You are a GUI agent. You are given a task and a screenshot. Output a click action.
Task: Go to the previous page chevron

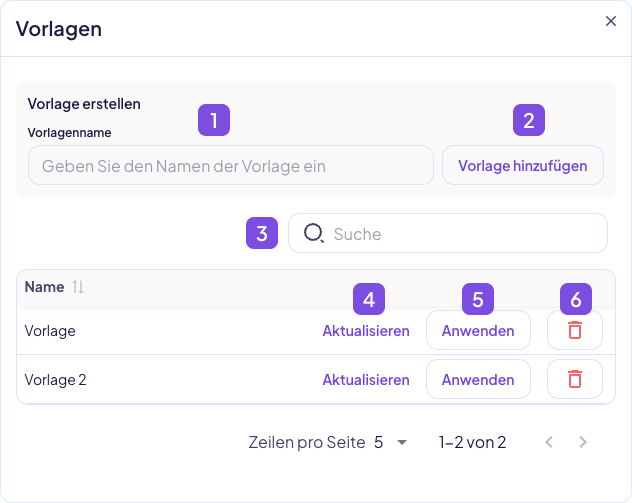(548, 442)
